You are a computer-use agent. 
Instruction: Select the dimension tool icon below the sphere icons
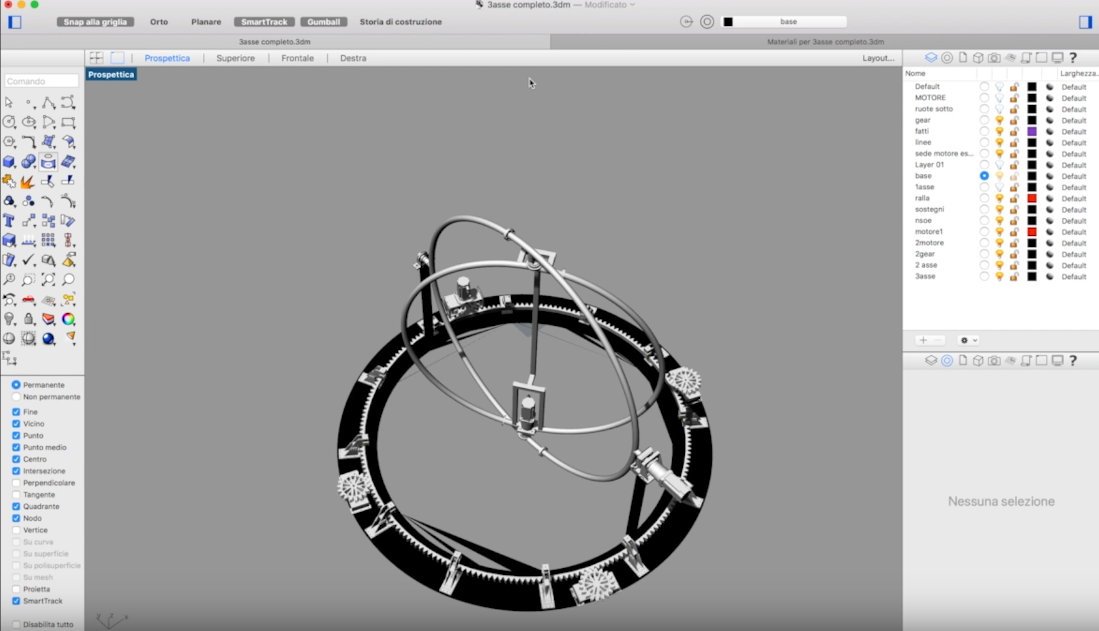coord(10,359)
